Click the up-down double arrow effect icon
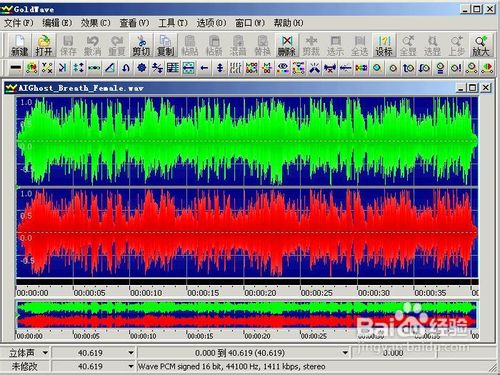The image size is (500, 375). (220, 68)
